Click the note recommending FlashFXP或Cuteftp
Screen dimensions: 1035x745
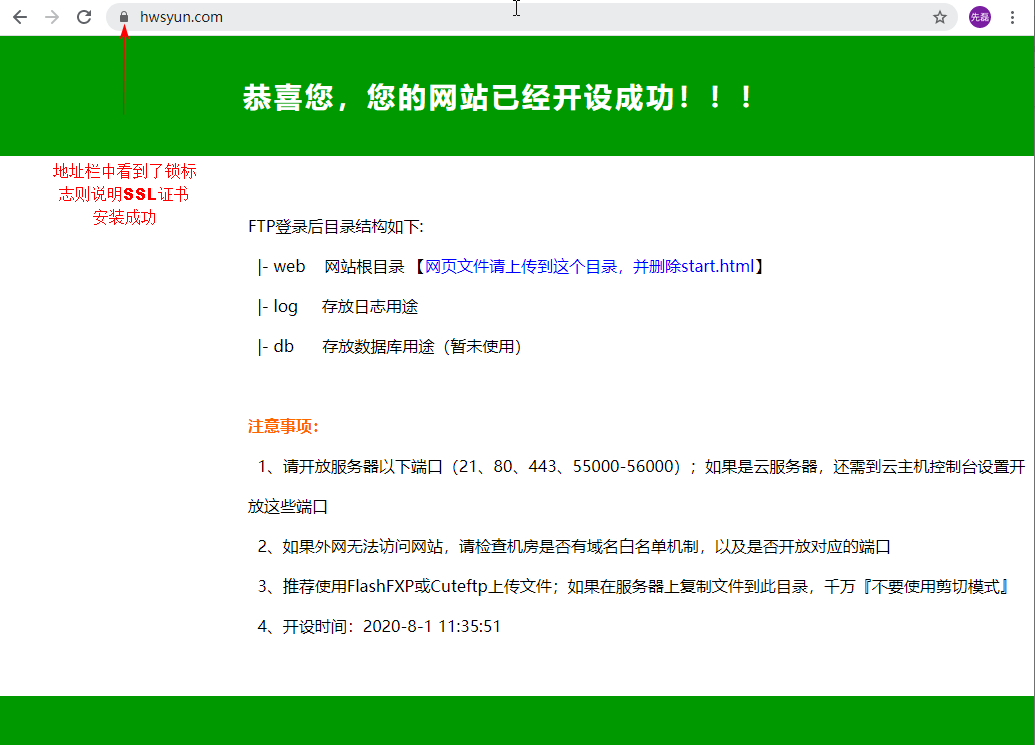click(x=630, y=587)
